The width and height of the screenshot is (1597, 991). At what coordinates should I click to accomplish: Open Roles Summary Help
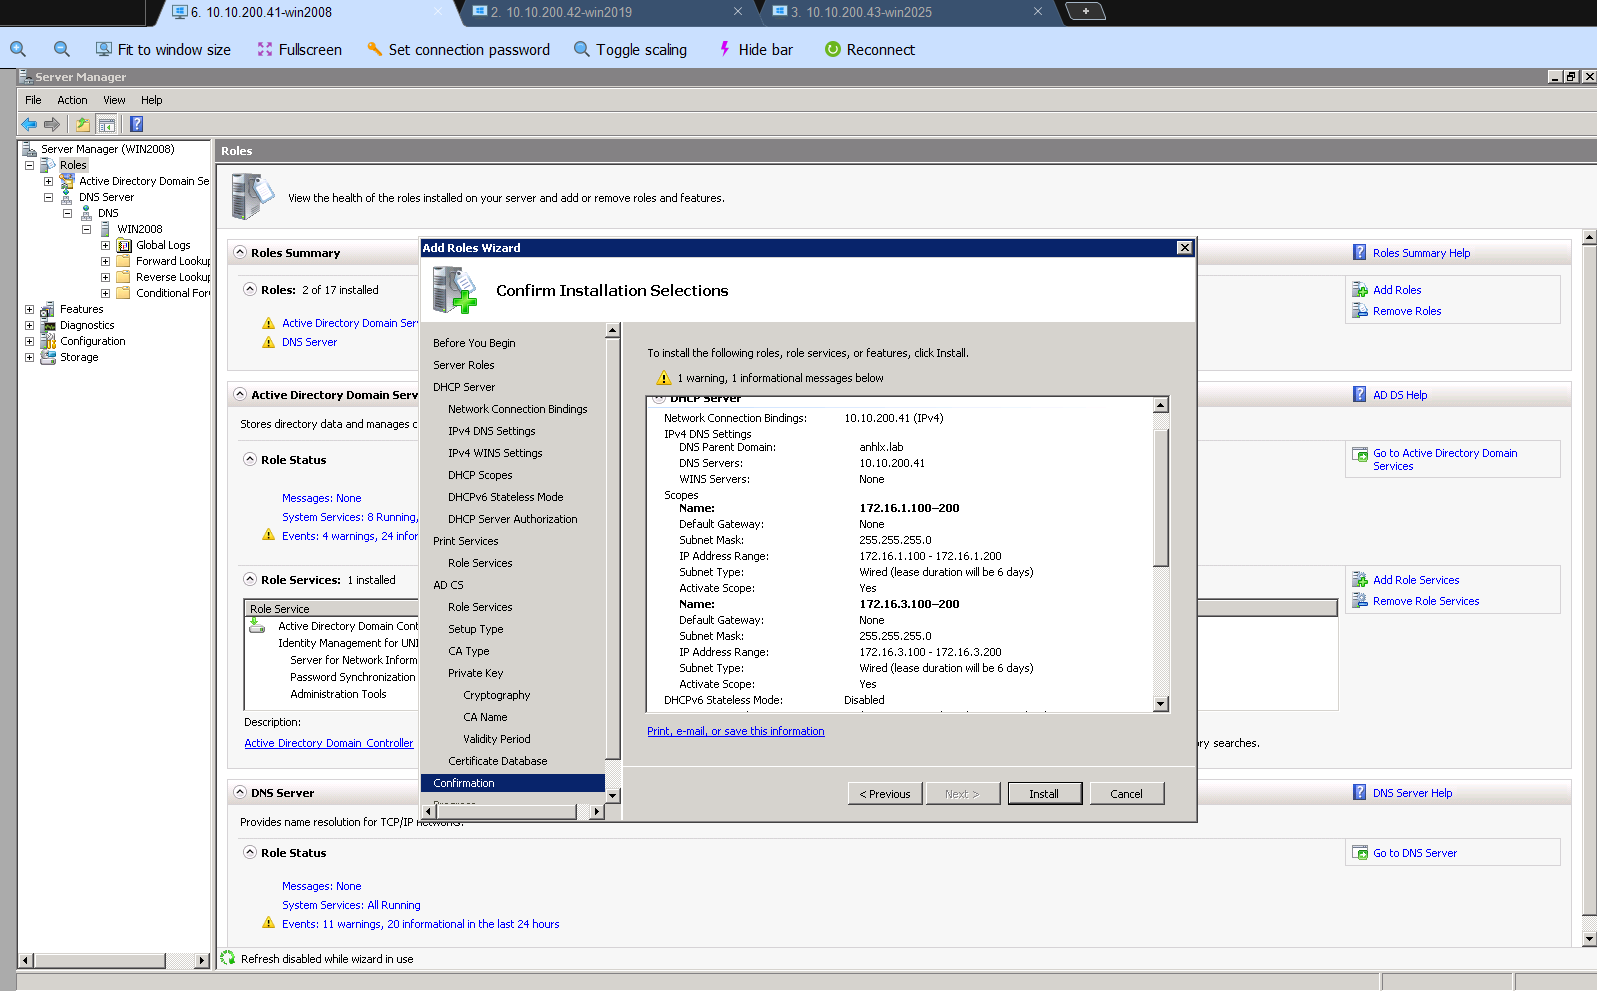click(x=1421, y=253)
